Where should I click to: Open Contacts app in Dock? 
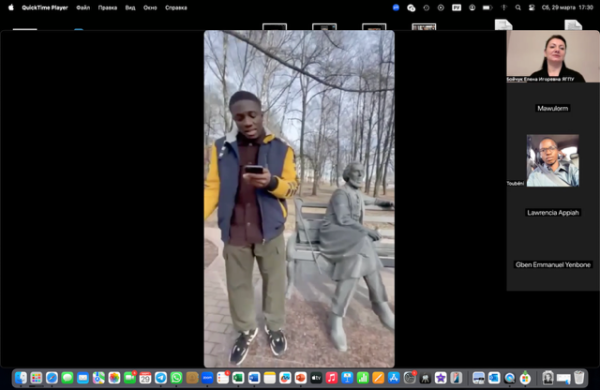192,378
